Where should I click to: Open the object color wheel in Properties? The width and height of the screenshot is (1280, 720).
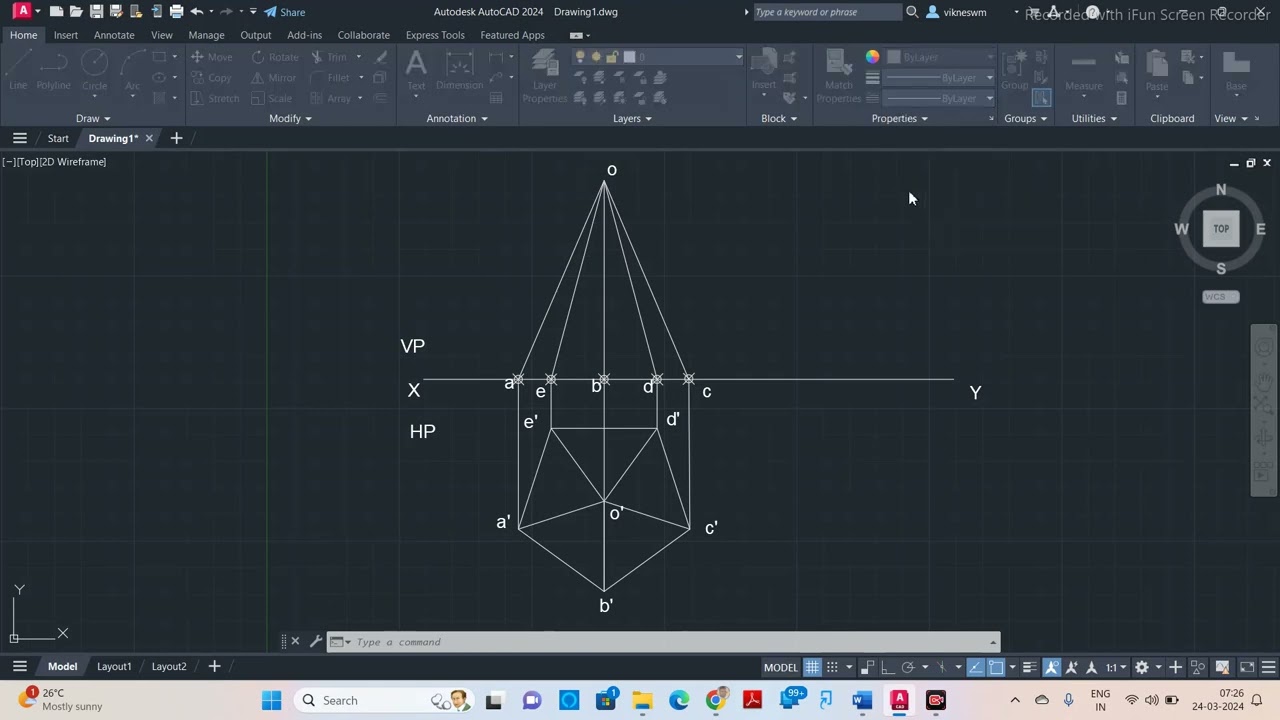[x=872, y=57]
